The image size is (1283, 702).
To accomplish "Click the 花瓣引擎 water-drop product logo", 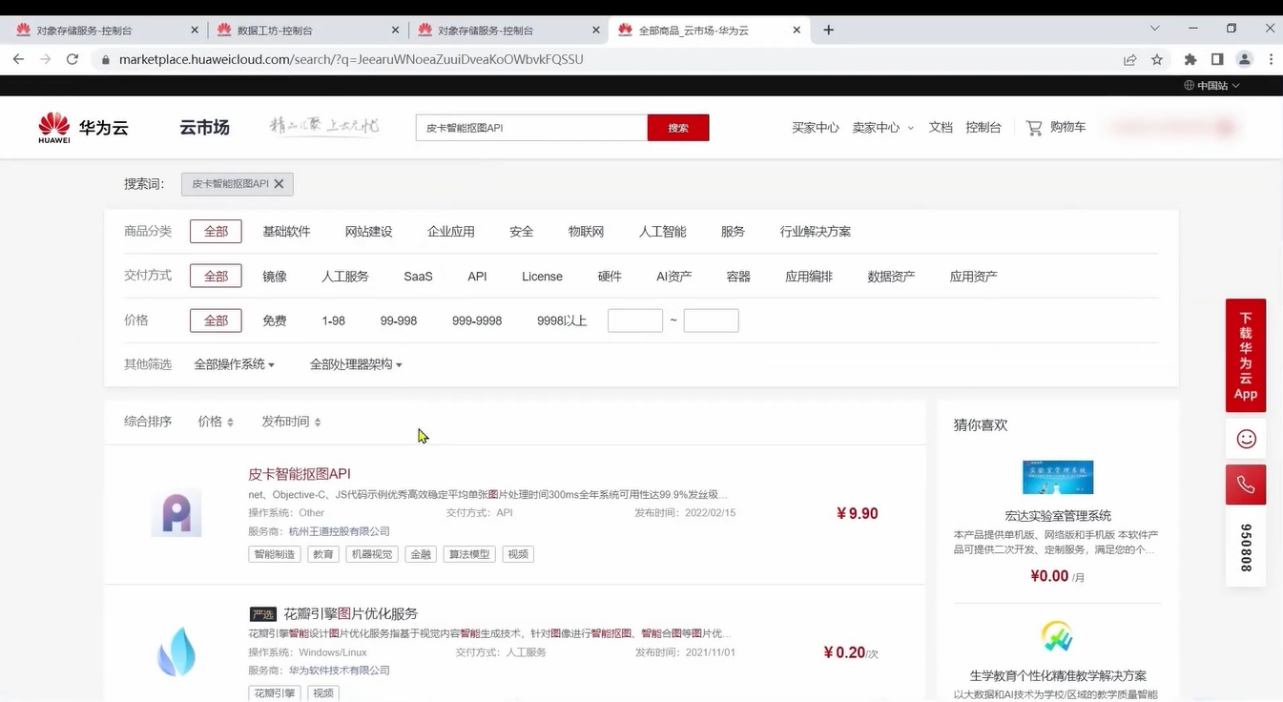I will [x=177, y=651].
